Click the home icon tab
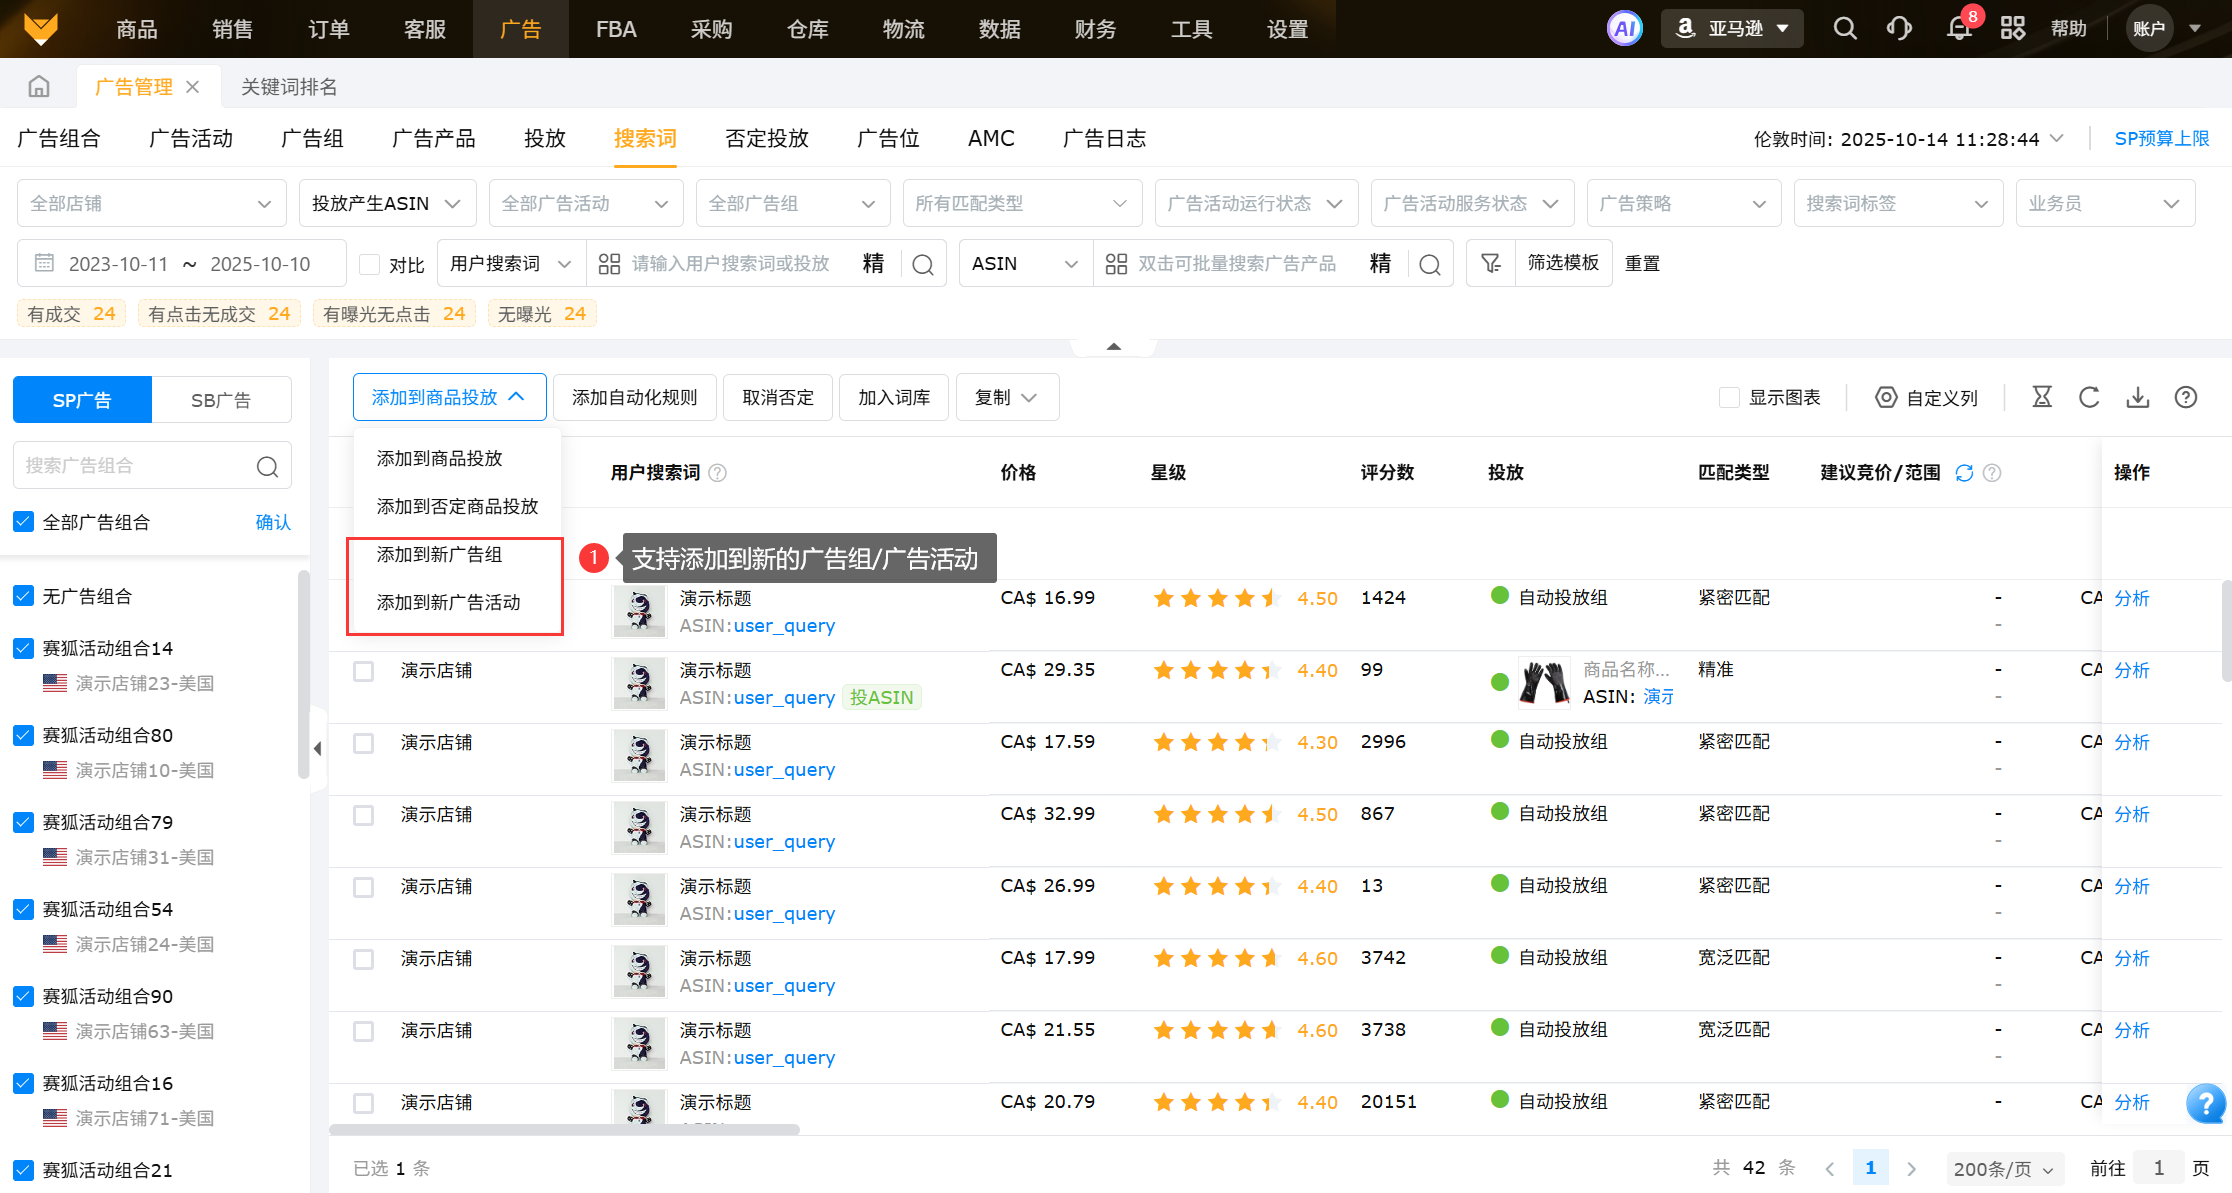2232x1193 pixels. point(39,87)
